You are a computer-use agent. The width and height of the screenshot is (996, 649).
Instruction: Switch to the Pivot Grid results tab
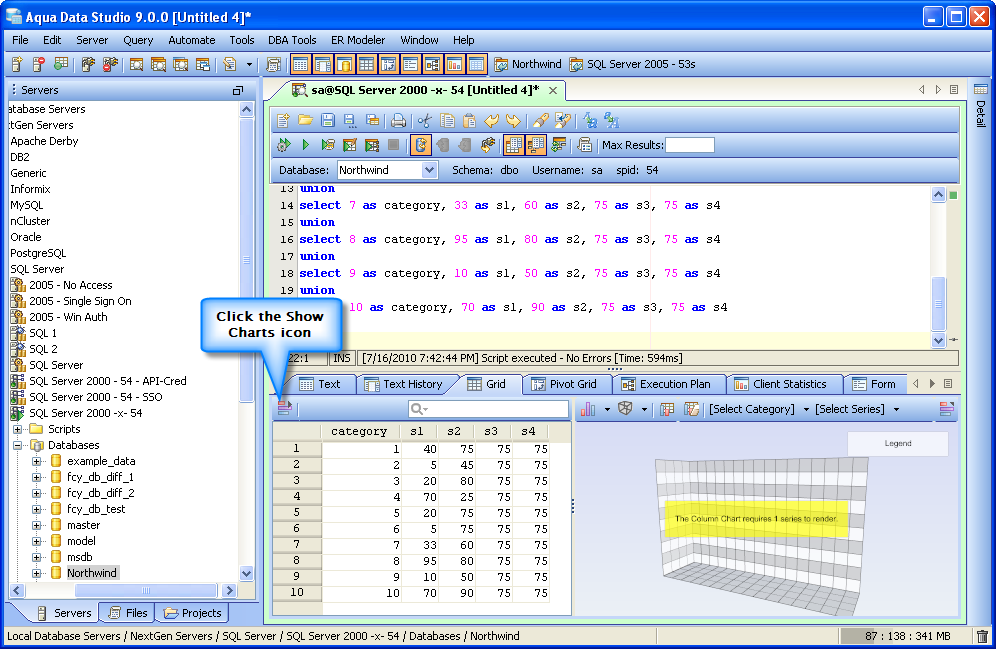565,384
